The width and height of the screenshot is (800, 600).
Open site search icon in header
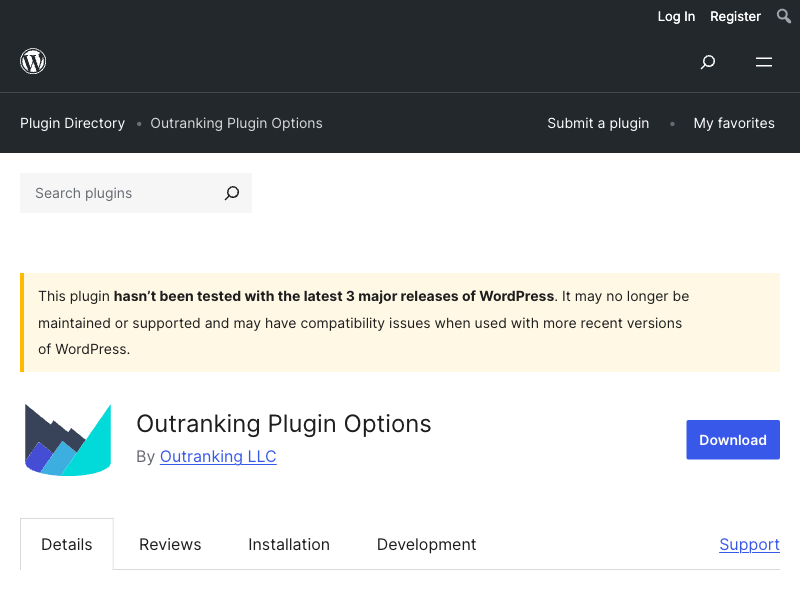click(708, 62)
